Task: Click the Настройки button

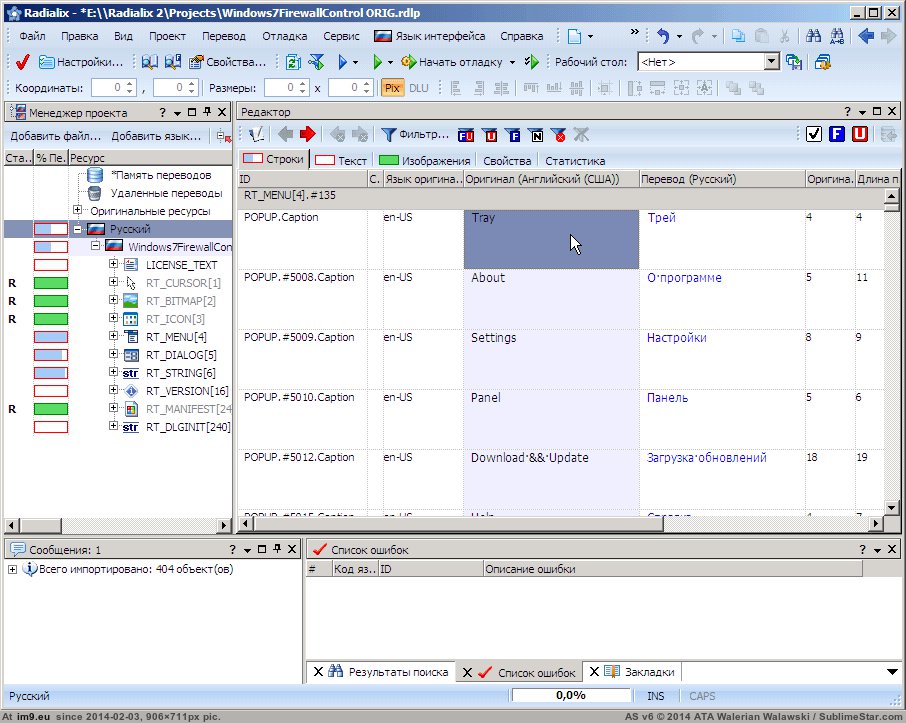Action: point(80,62)
